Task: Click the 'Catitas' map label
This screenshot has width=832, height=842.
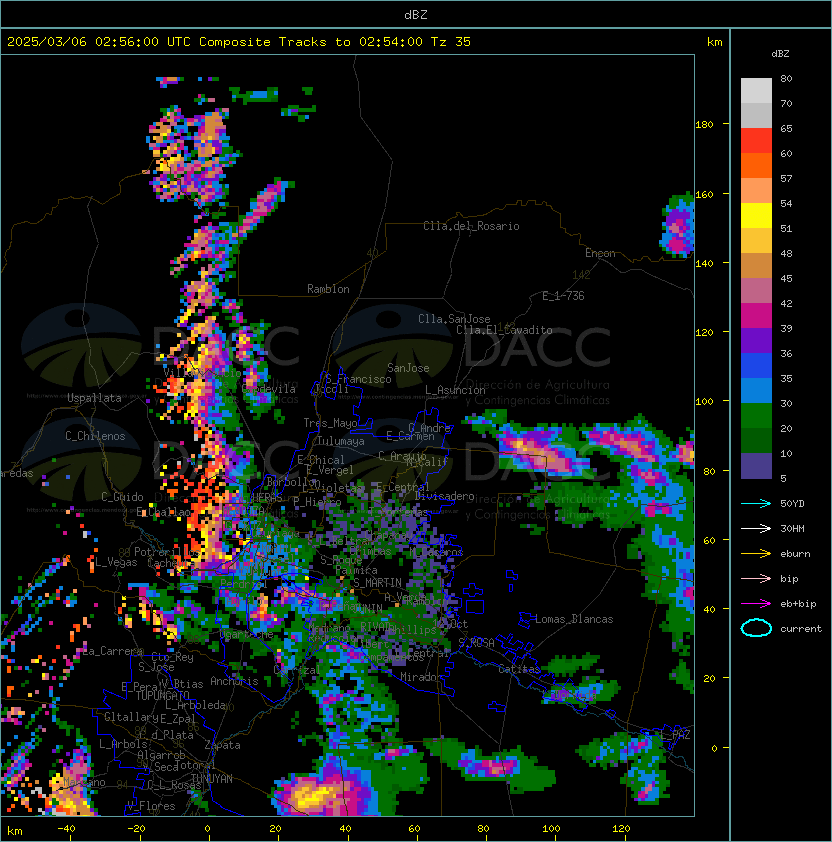Action: [519, 669]
